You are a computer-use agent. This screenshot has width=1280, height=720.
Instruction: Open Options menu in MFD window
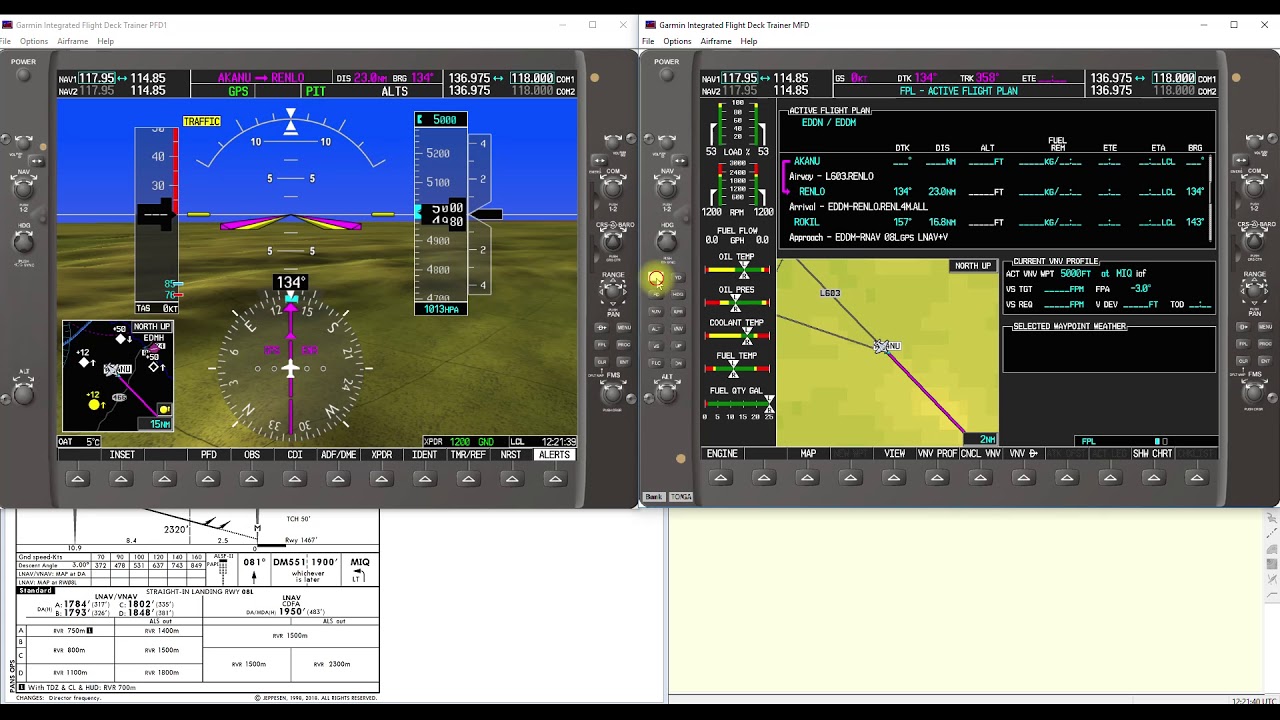(677, 41)
